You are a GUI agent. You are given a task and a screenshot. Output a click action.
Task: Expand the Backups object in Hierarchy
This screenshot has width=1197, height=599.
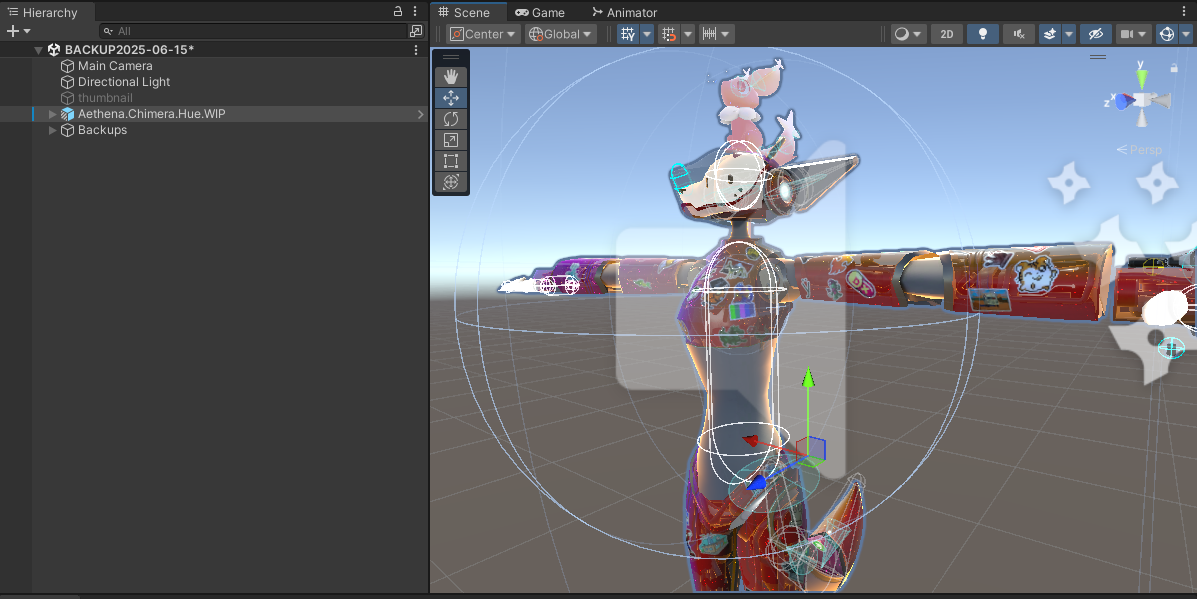click(x=52, y=130)
